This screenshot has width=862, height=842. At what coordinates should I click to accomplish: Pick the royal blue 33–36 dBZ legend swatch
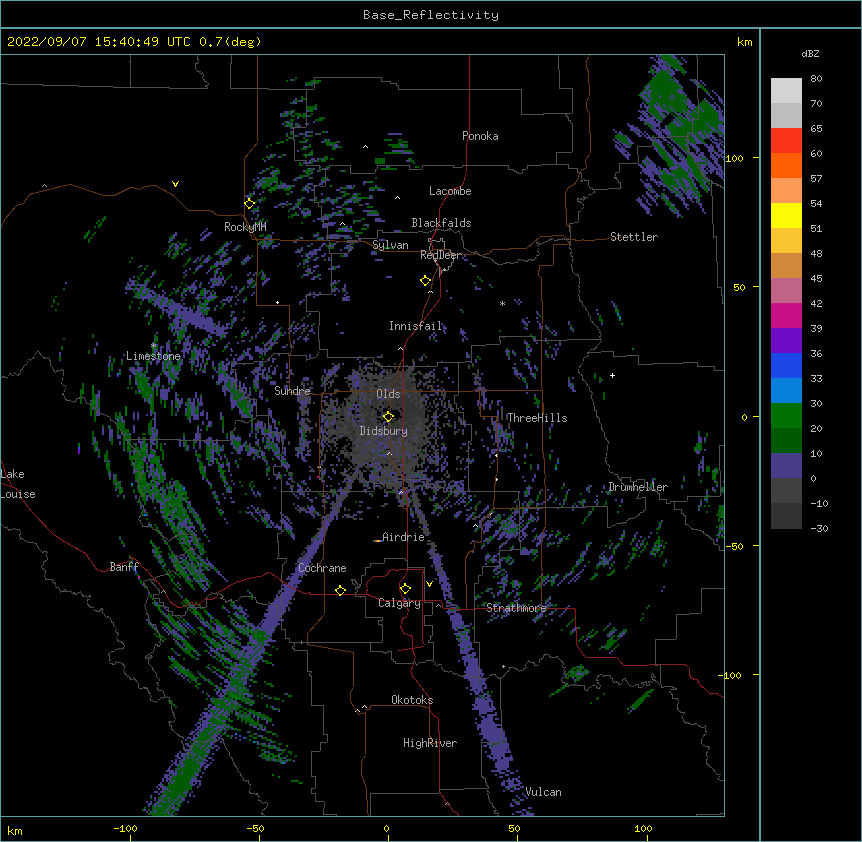786,365
